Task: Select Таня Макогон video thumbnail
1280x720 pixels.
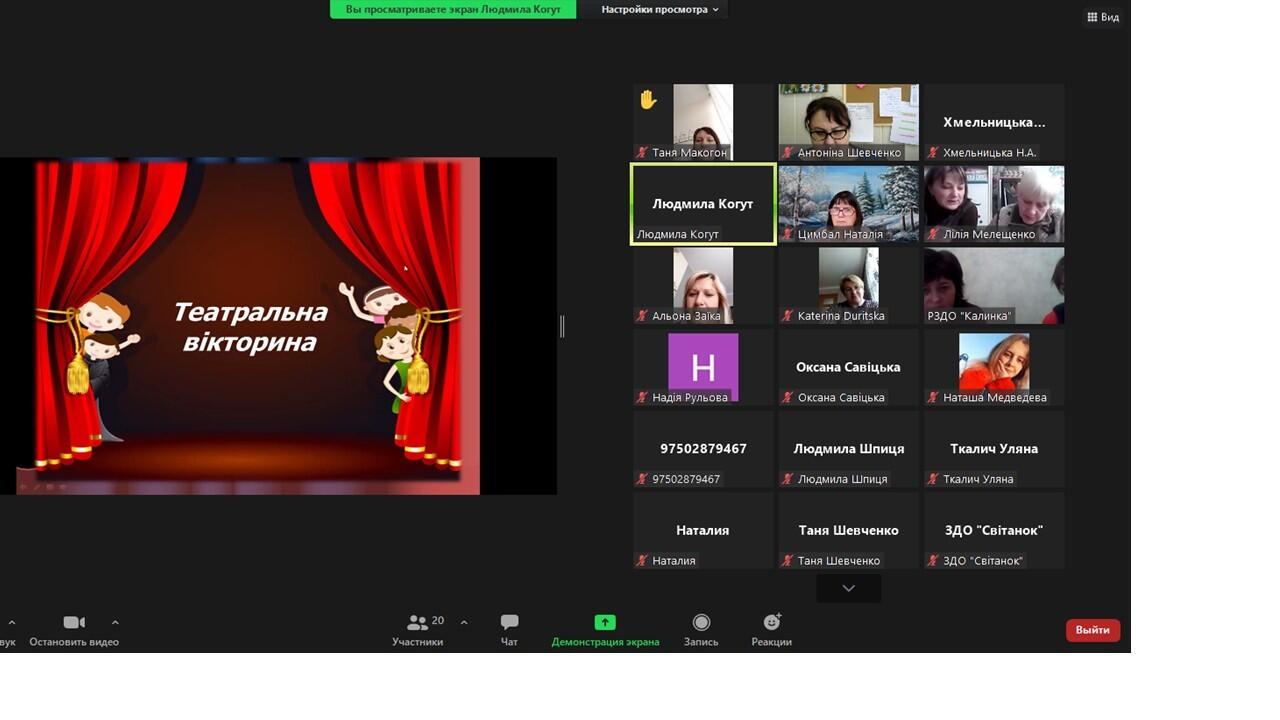Action: coord(703,122)
